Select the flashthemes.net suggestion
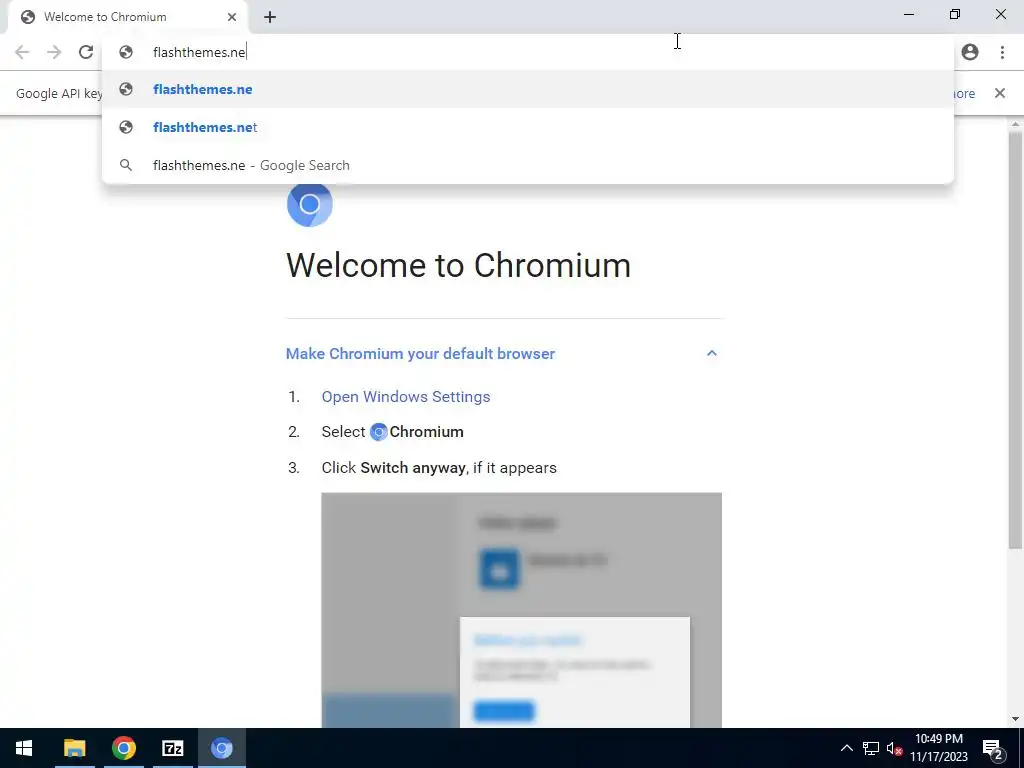1024x768 pixels. (x=528, y=127)
